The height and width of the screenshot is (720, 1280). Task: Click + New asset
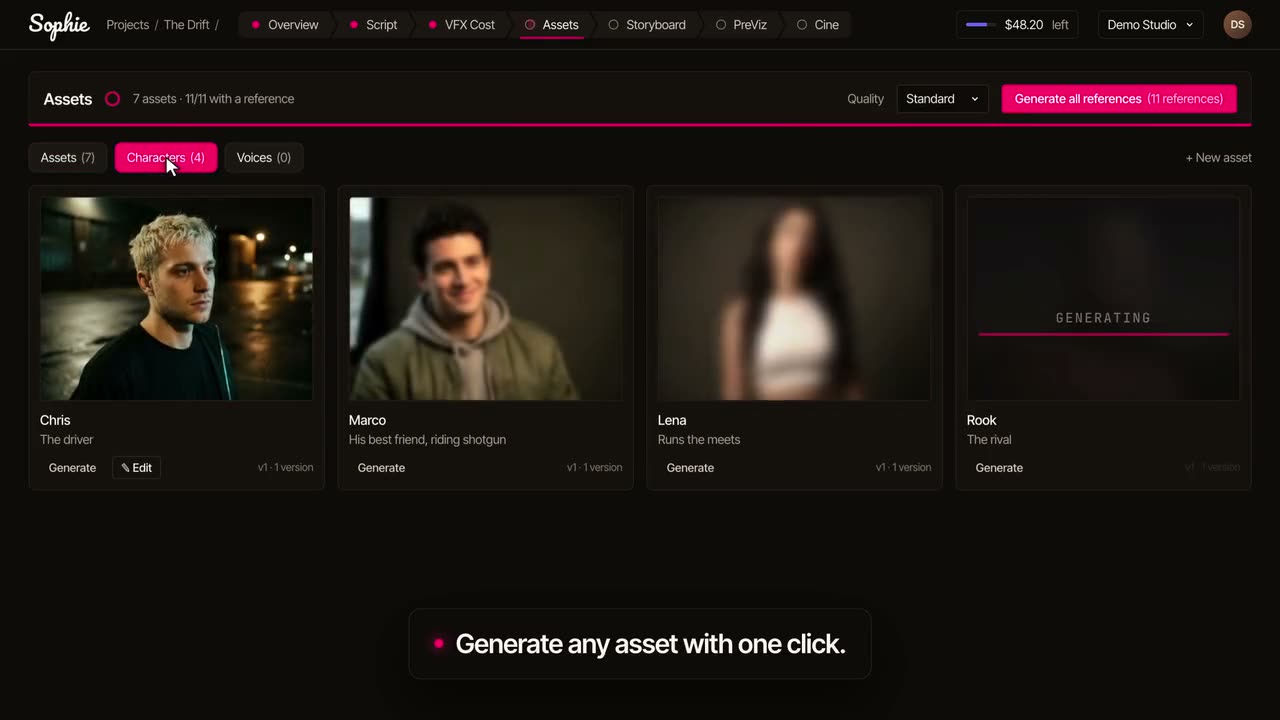(1218, 158)
